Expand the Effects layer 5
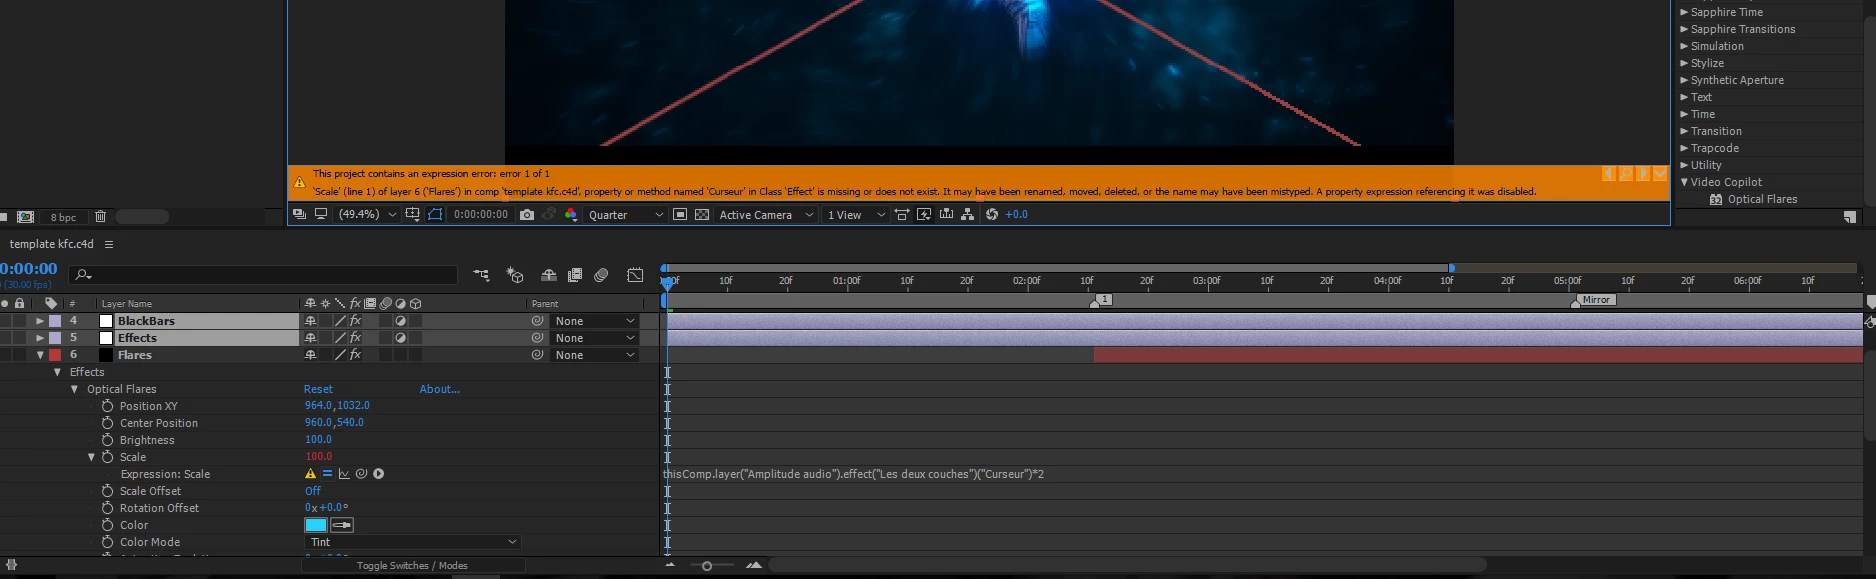This screenshot has width=1876, height=579. 40,338
